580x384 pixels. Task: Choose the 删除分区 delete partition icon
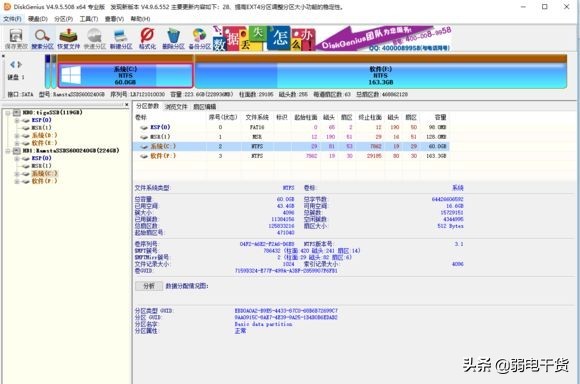(x=173, y=39)
